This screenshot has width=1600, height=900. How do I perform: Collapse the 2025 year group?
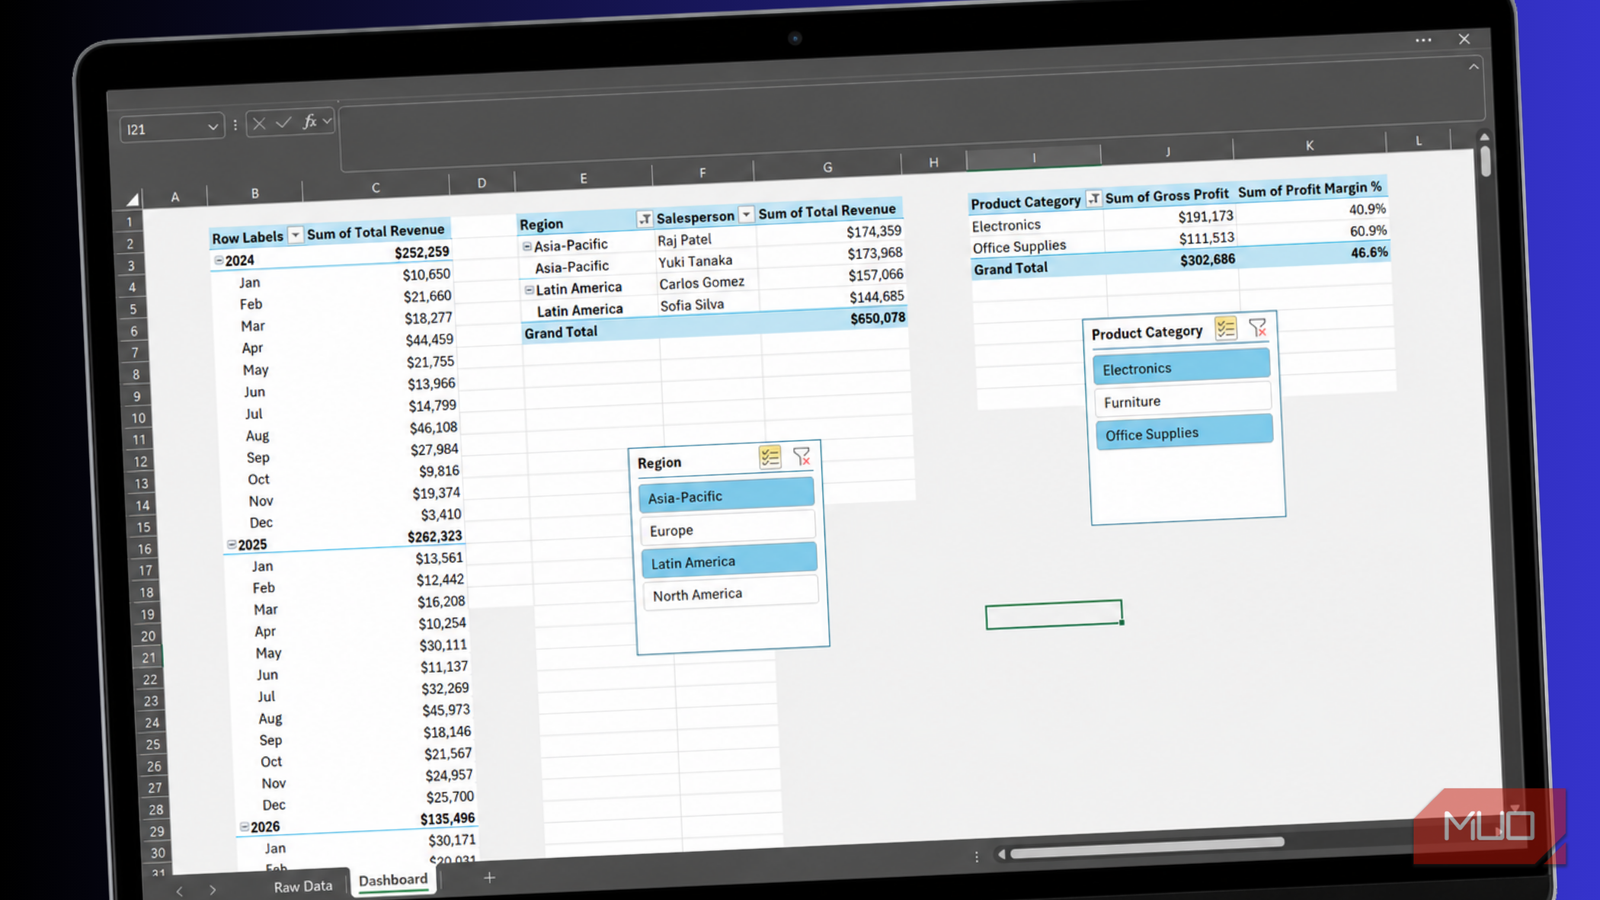tap(231, 545)
